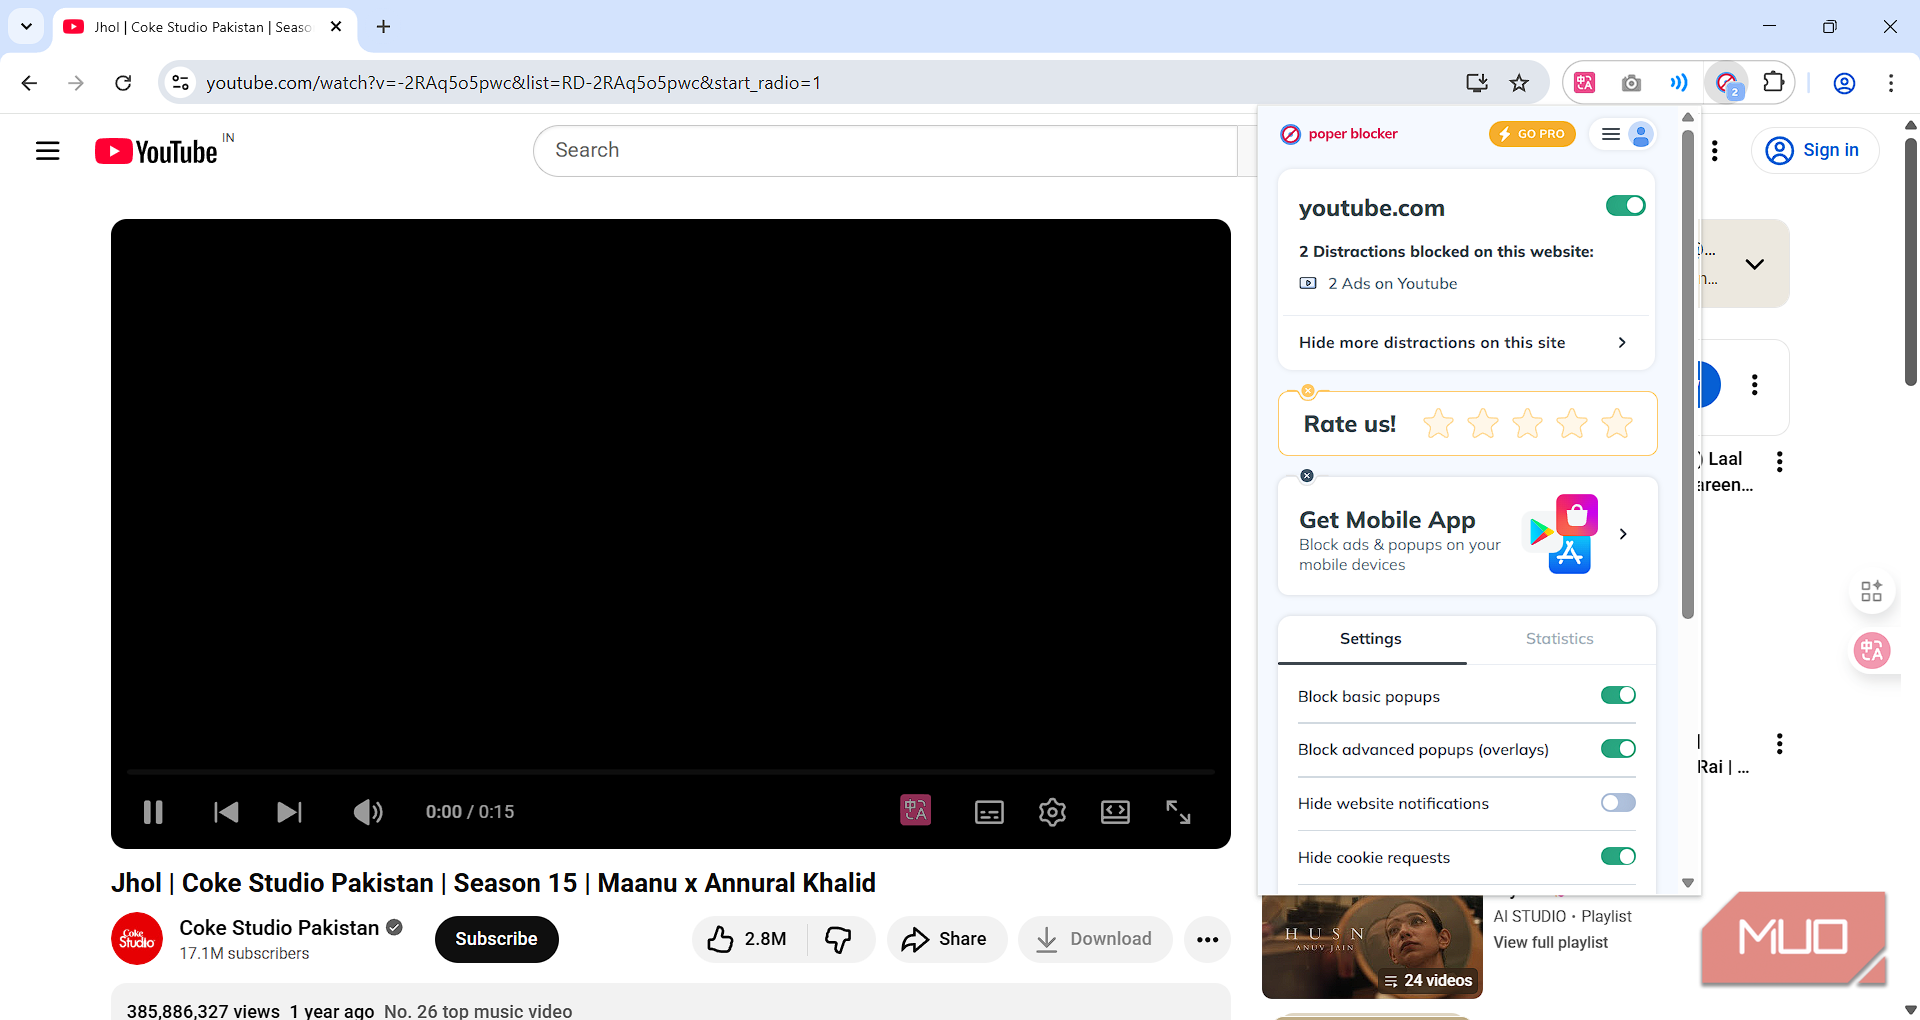This screenshot has width=1920, height=1020.
Task: Enter full screen video mode
Action: 1178,812
